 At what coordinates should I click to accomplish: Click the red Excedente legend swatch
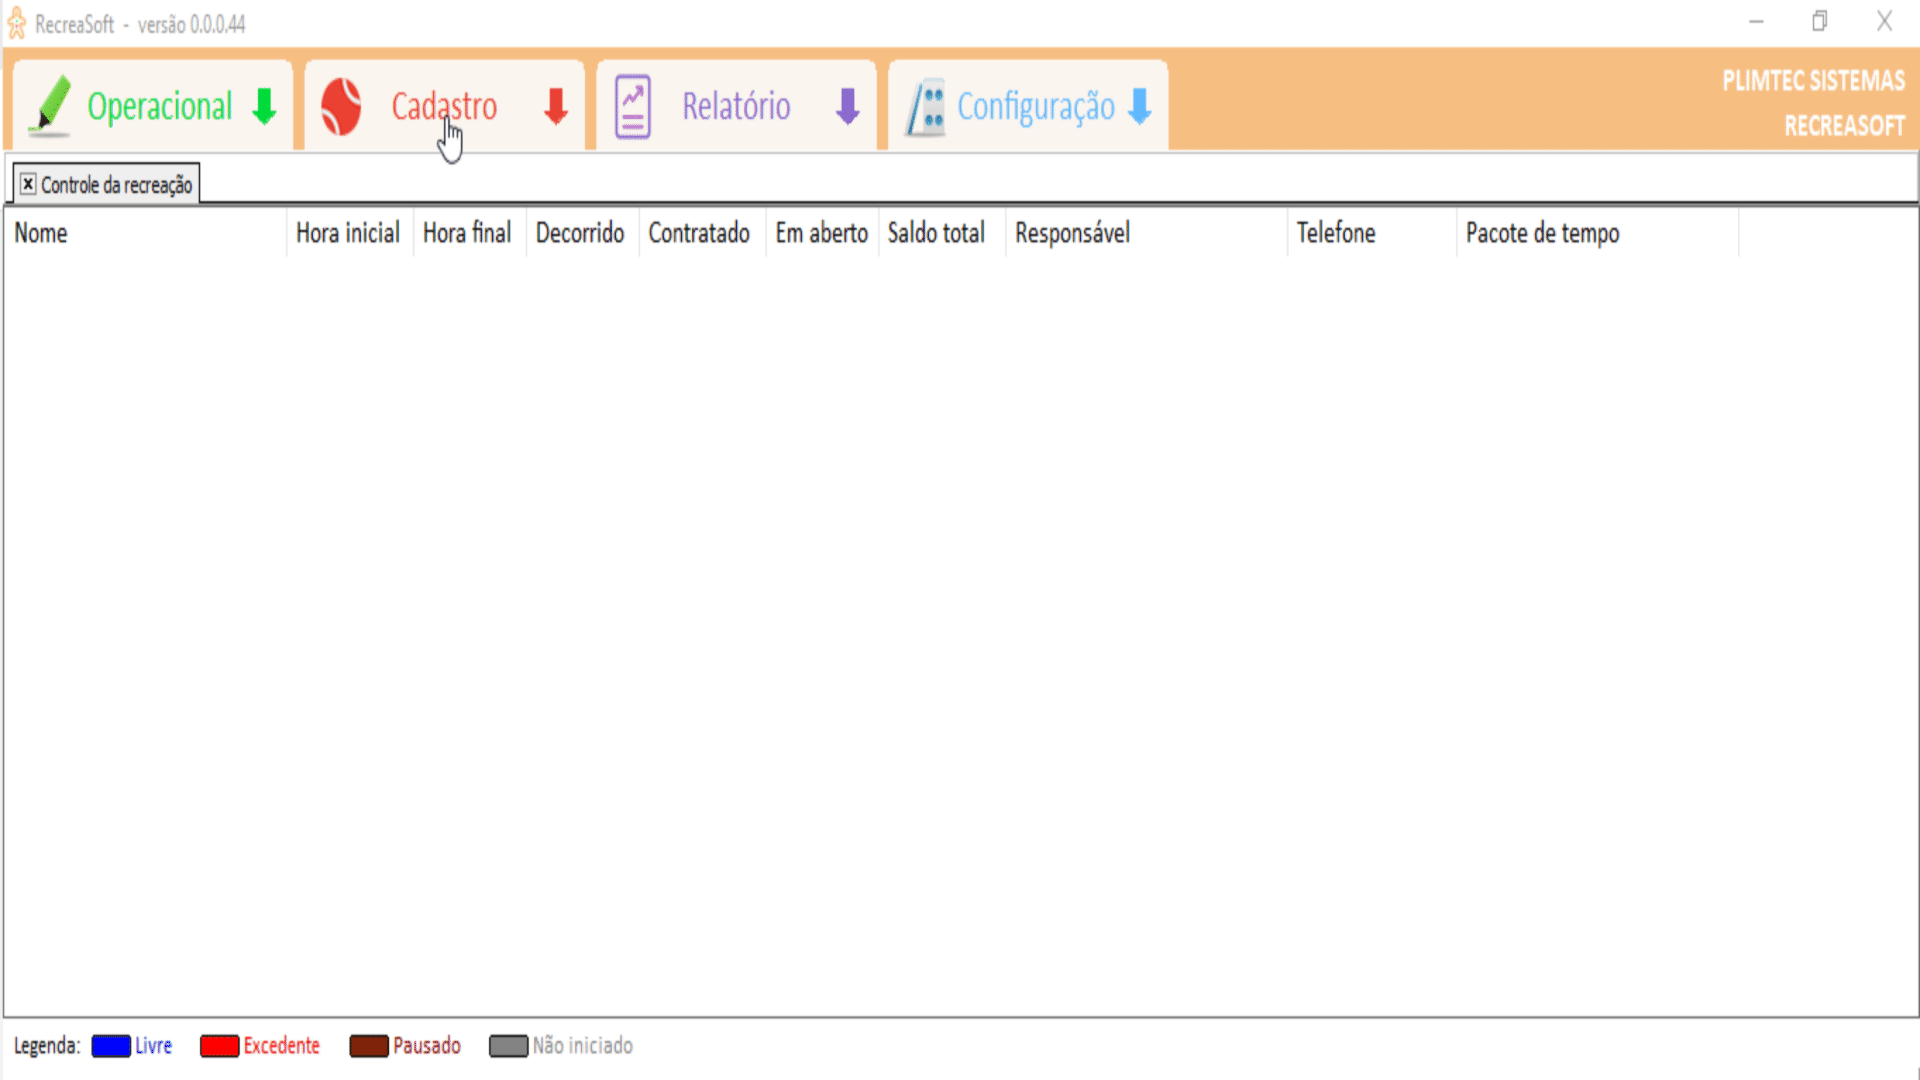click(219, 1046)
